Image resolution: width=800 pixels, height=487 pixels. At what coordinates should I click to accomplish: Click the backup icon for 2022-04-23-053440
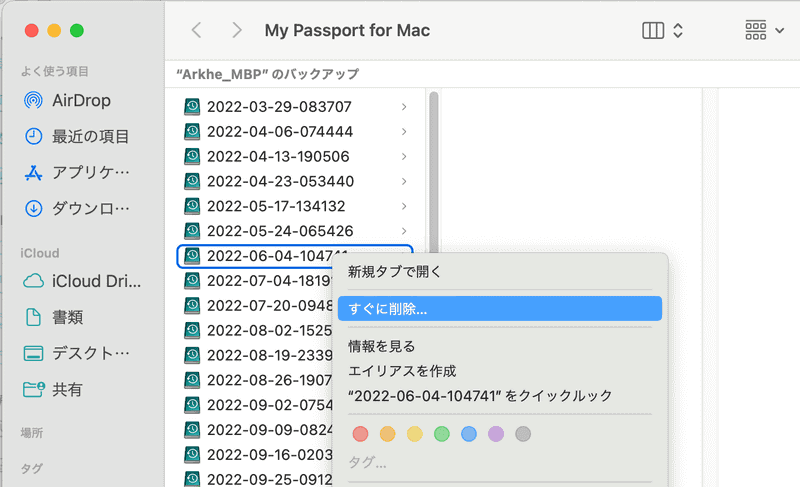click(192, 181)
